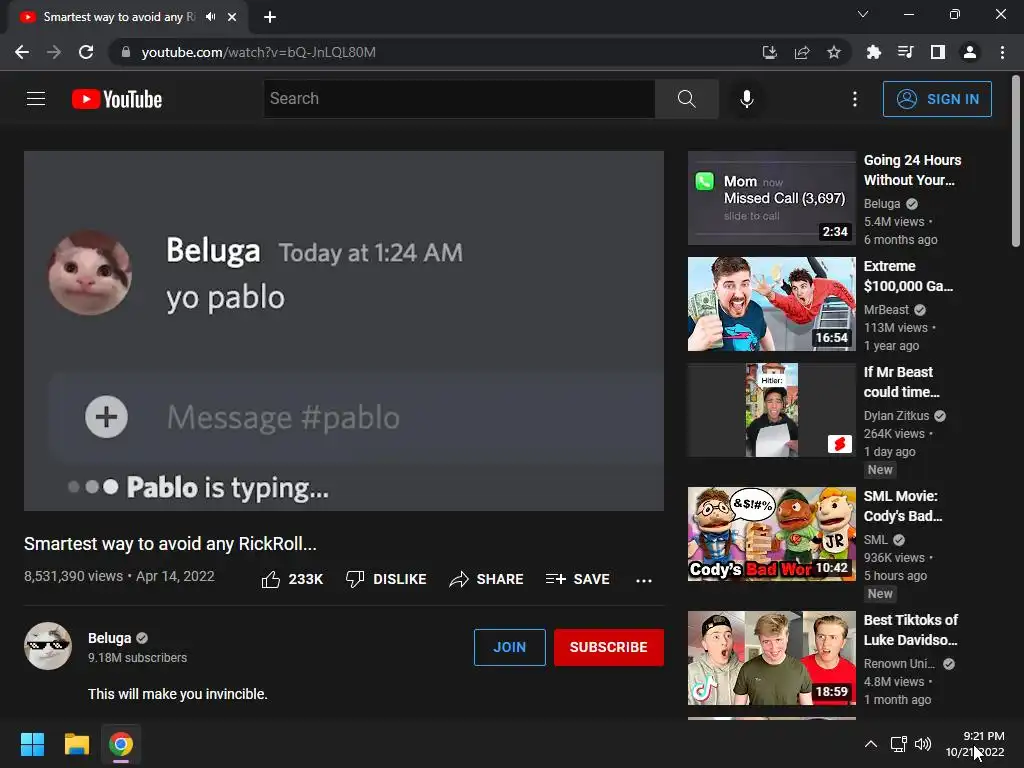
Task: Open a new browser tab
Action: coord(270,17)
